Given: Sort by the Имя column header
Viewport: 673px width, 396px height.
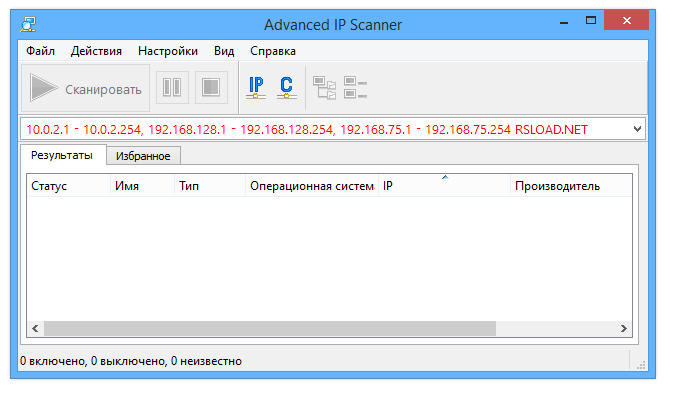Looking at the screenshot, I should click(x=142, y=186).
